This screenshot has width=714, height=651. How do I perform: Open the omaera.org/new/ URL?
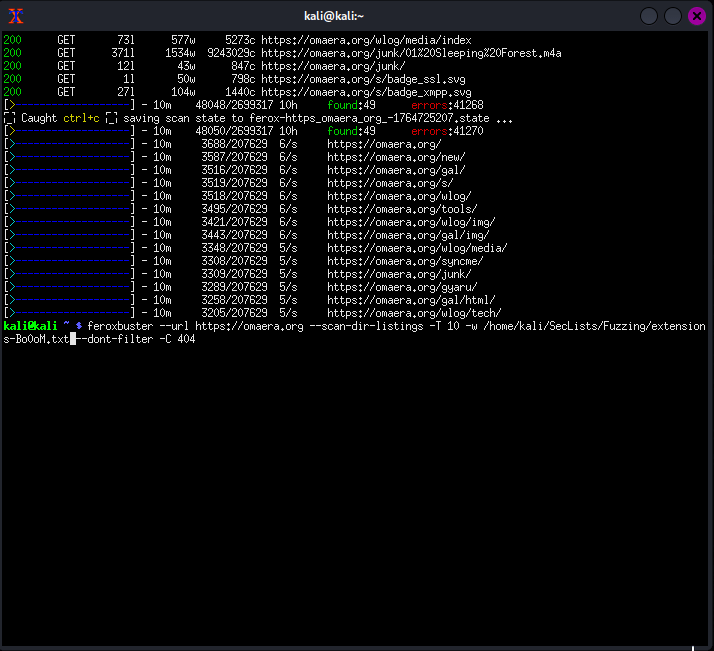(x=396, y=157)
